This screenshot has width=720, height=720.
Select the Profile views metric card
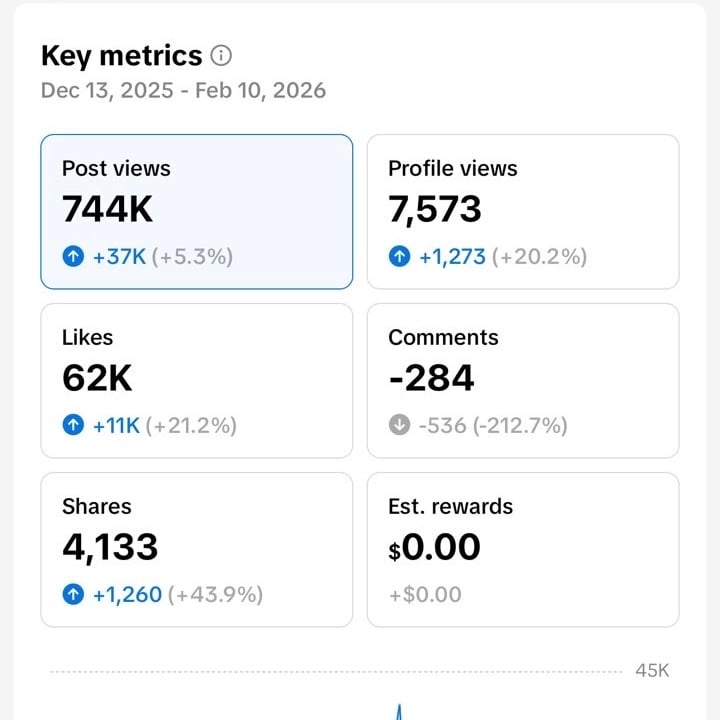coord(523,212)
